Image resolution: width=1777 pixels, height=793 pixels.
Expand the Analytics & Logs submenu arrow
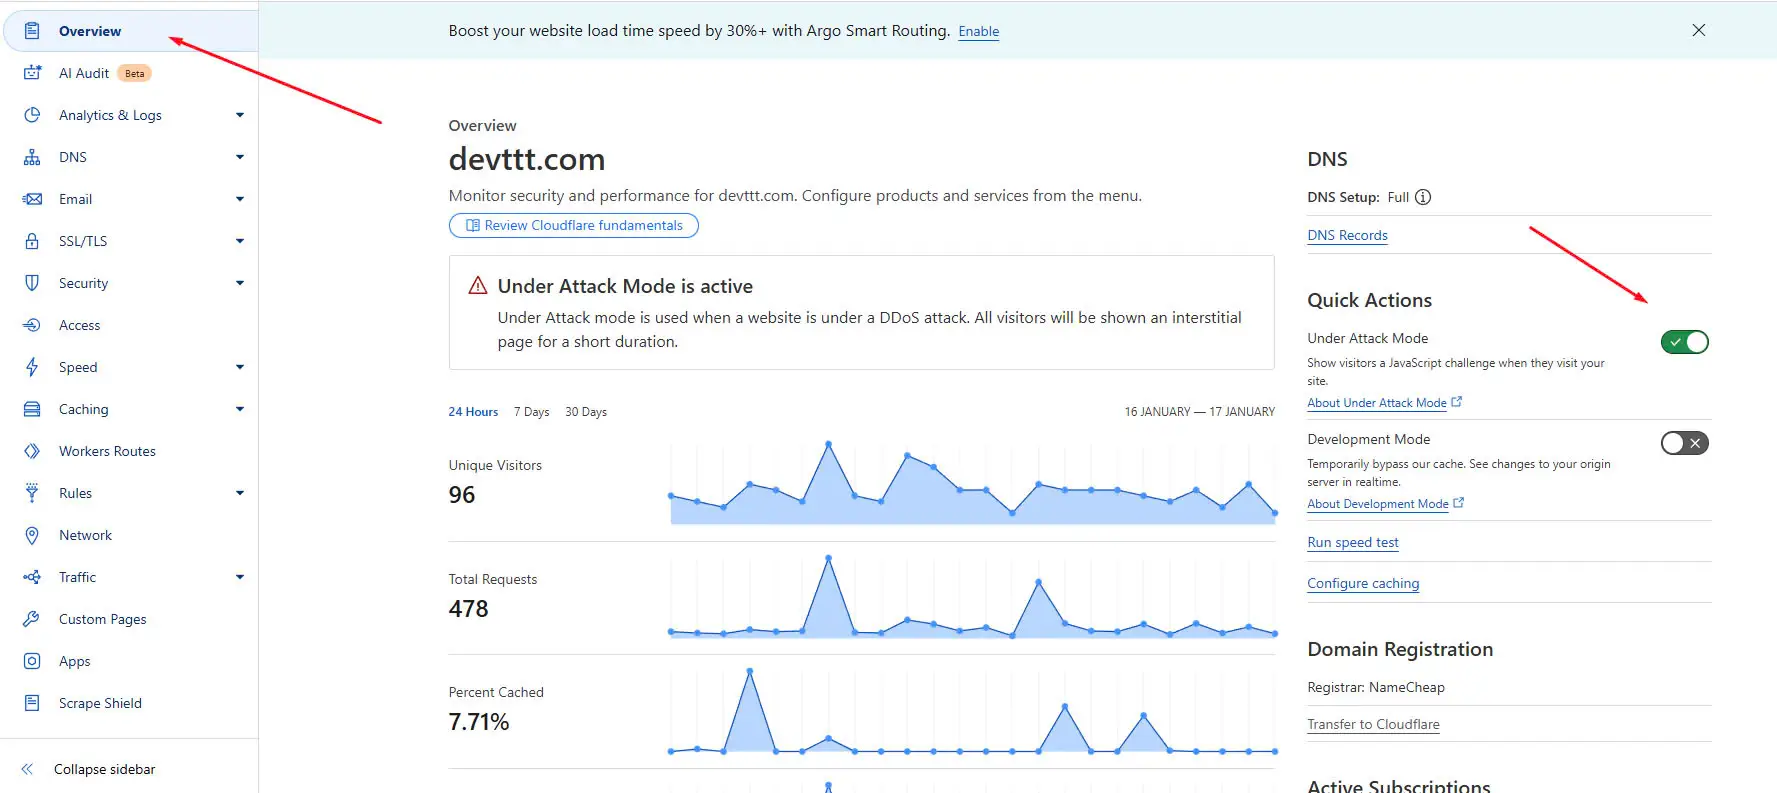pos(240,115)
